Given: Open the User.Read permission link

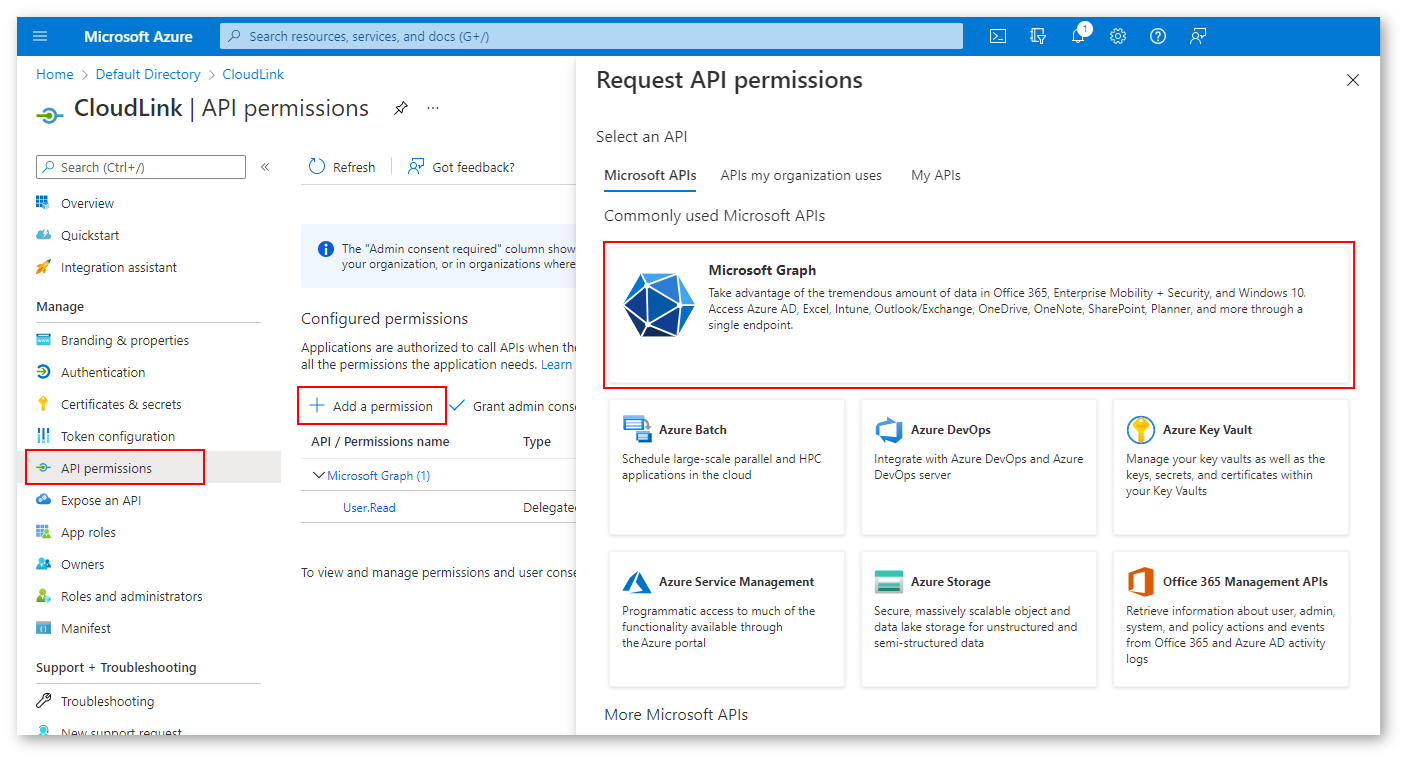Looking at the screenshot, I should click(369, 508).
